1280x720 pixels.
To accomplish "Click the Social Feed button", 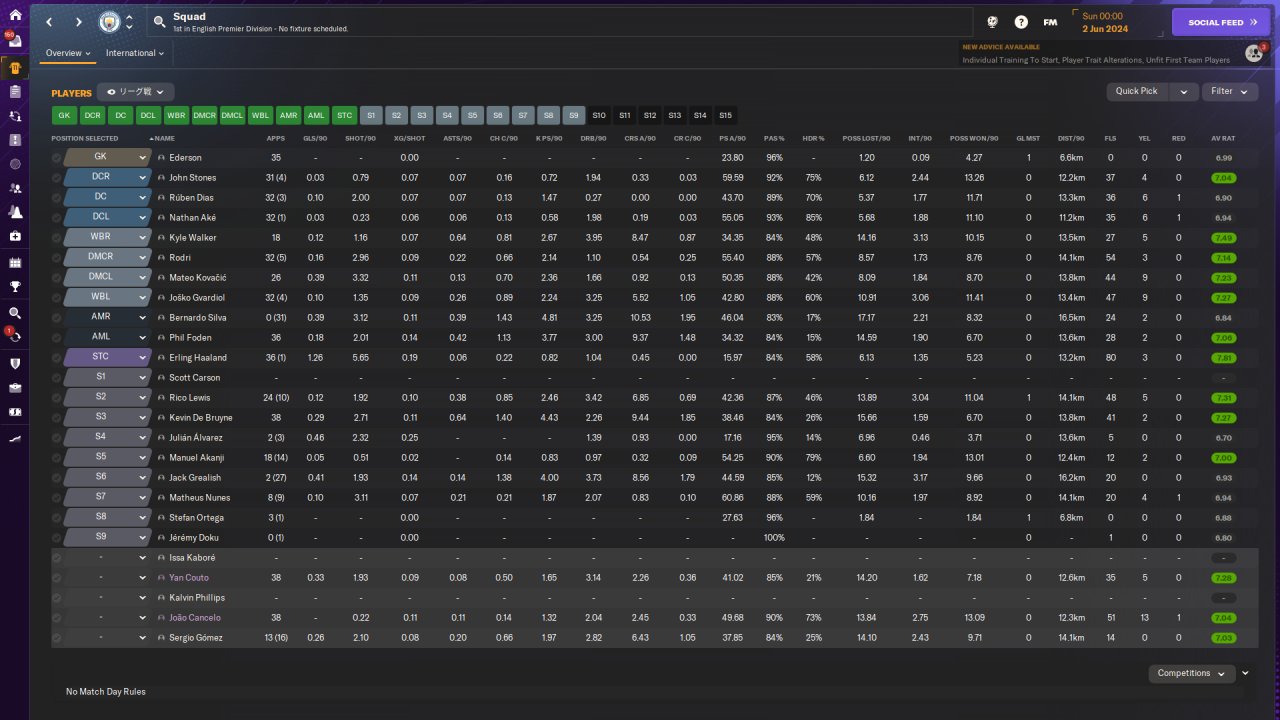I will click(x=1221, y=22).
